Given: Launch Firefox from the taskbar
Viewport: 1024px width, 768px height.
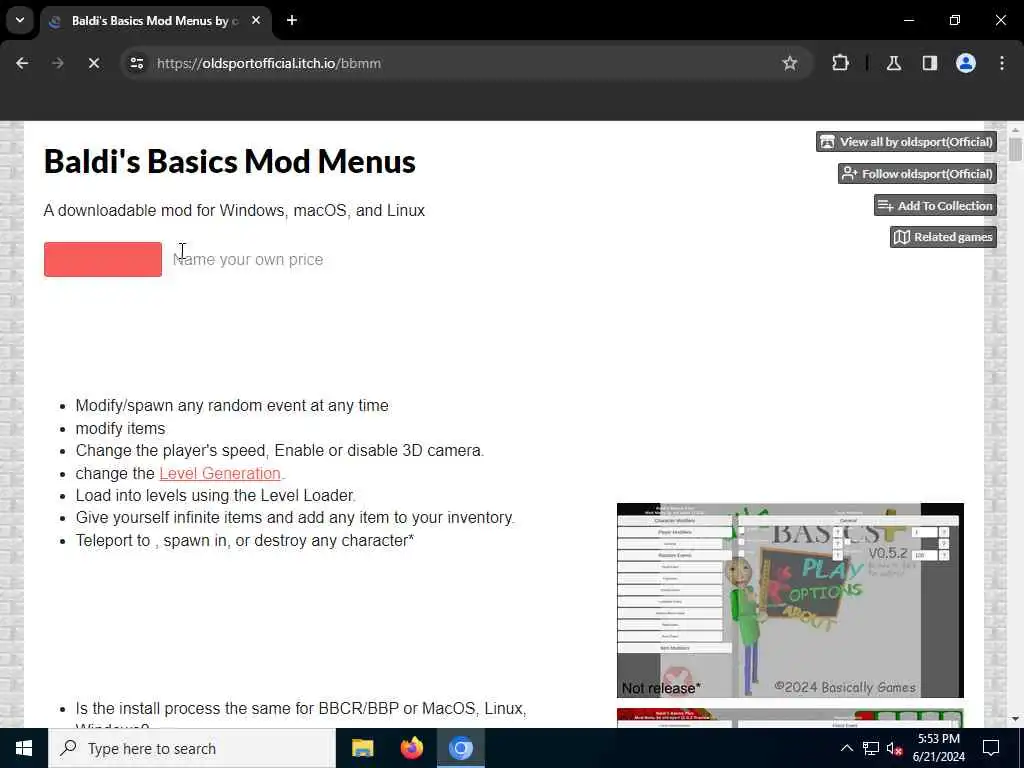Looking at the screenshot, I should coord(411,748).
